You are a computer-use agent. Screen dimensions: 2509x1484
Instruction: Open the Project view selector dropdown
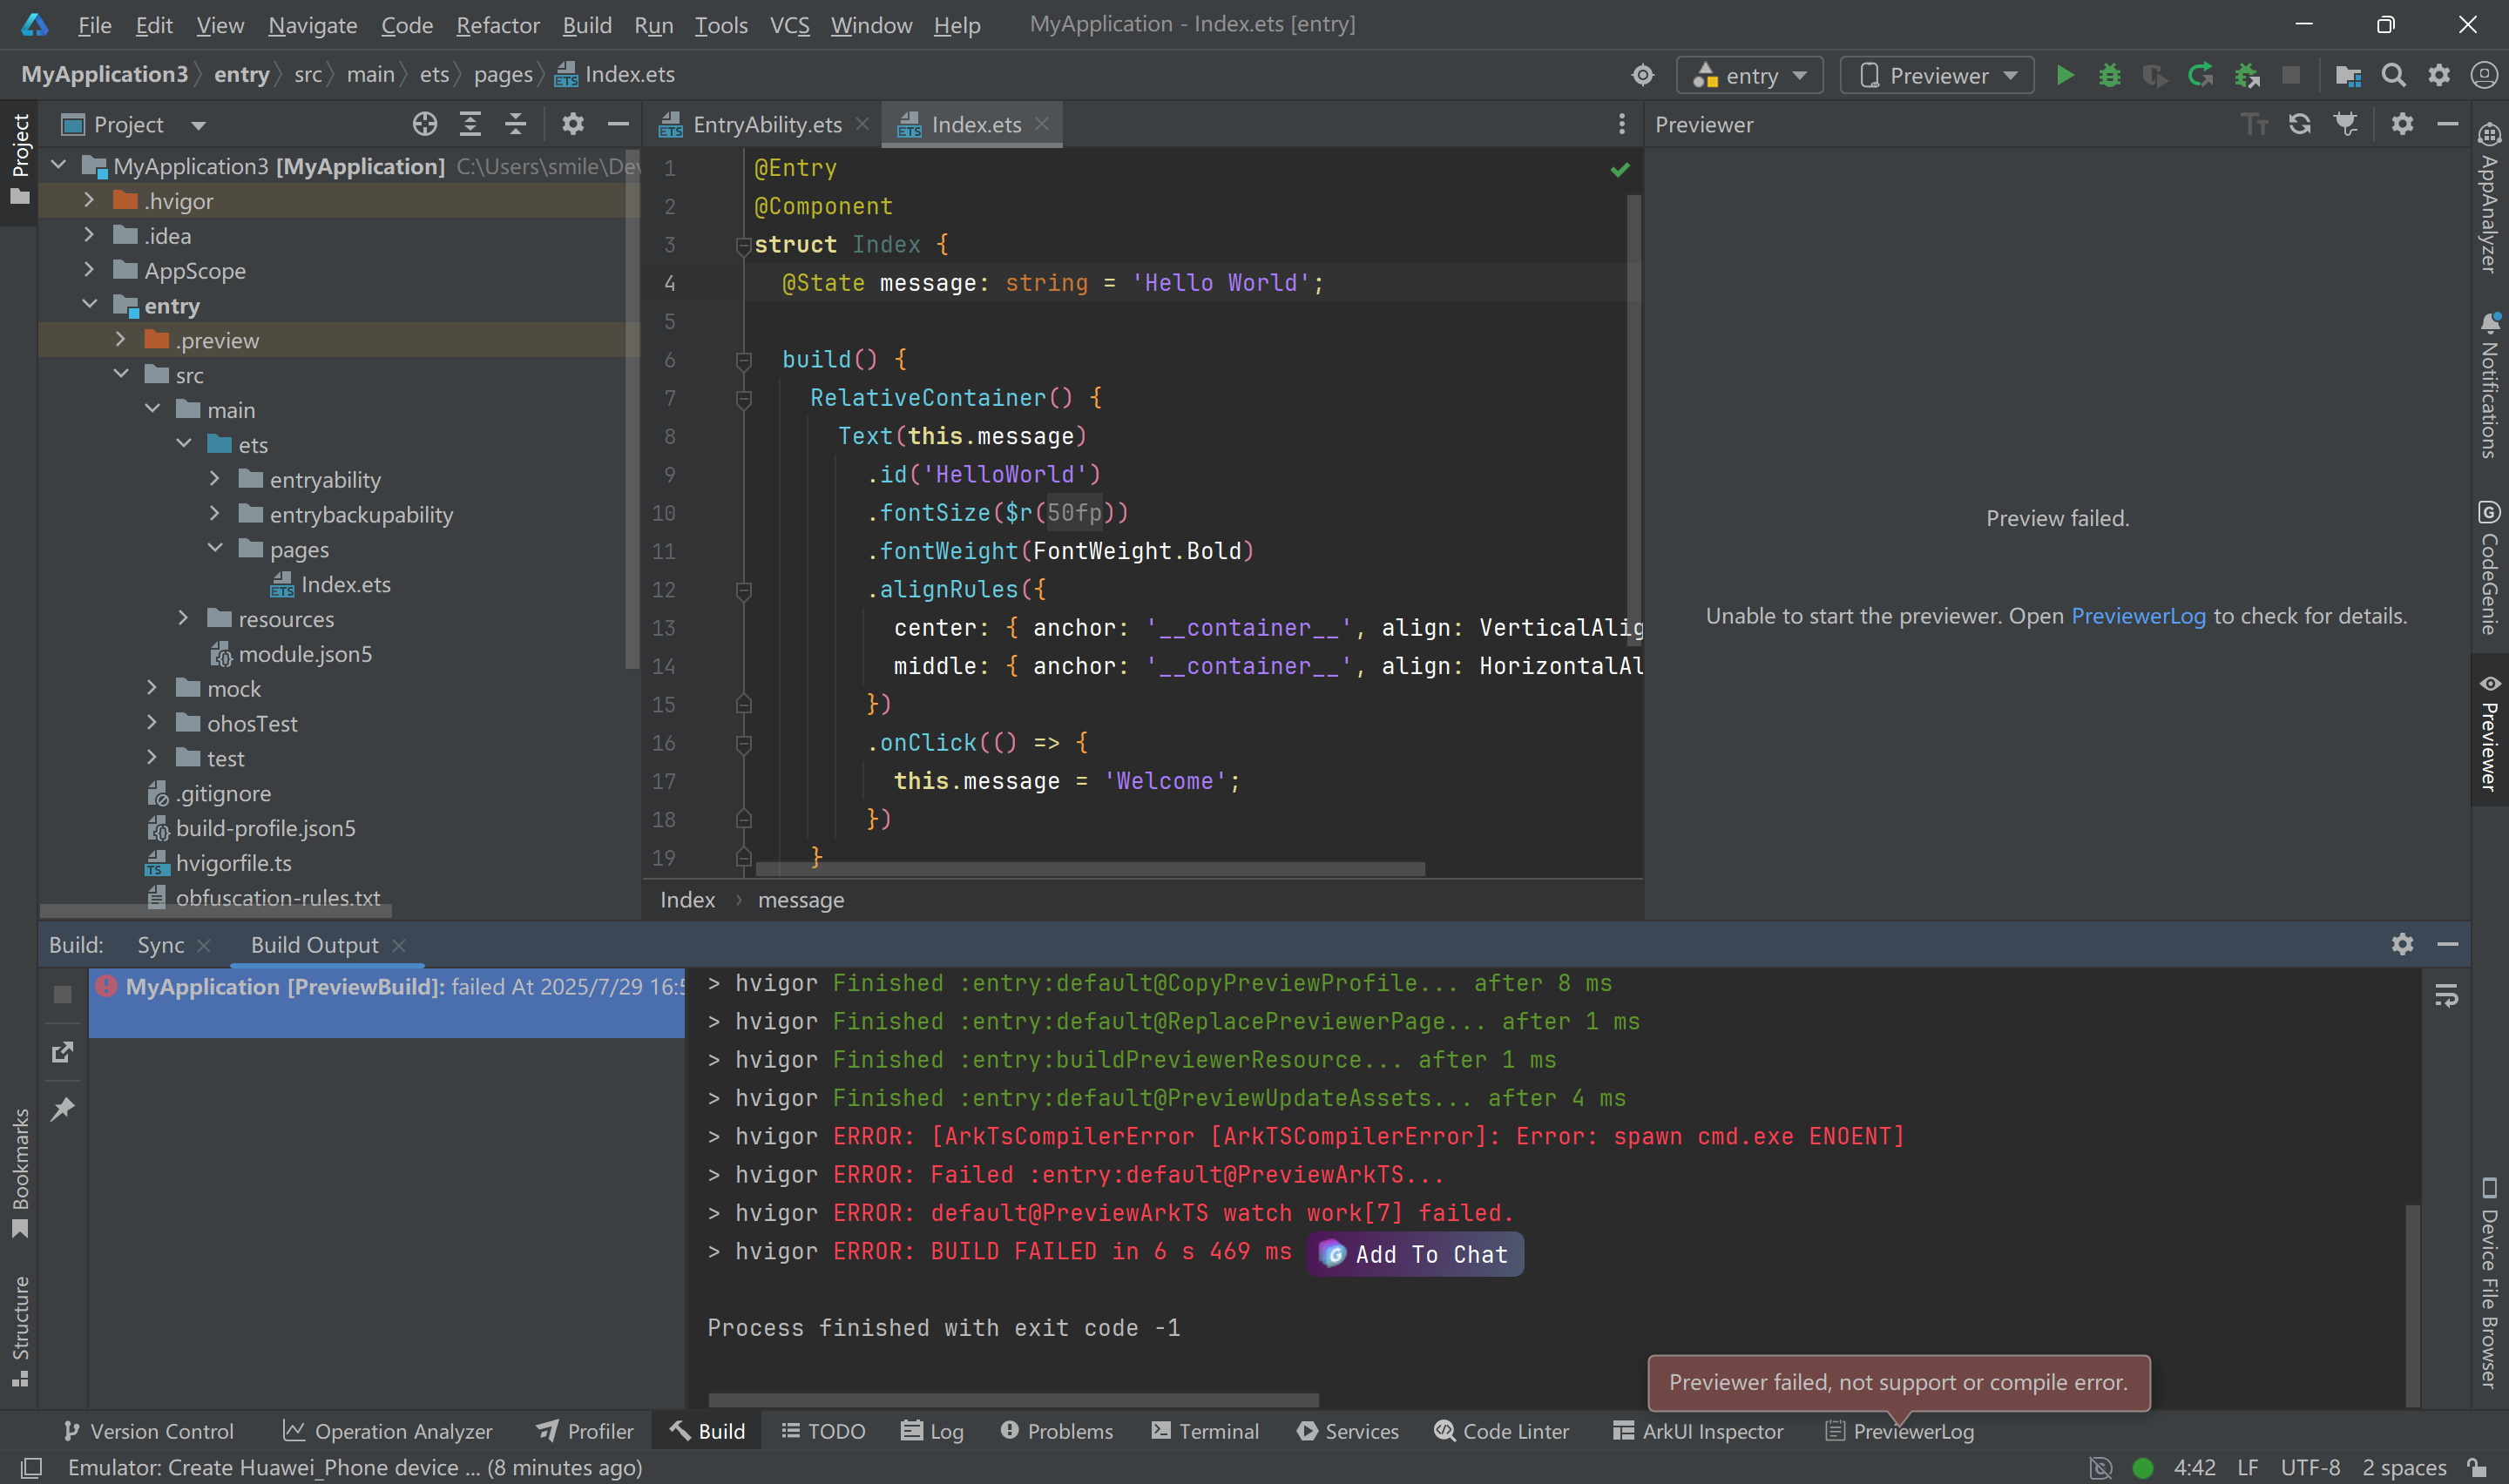click(x=133, y=124)
